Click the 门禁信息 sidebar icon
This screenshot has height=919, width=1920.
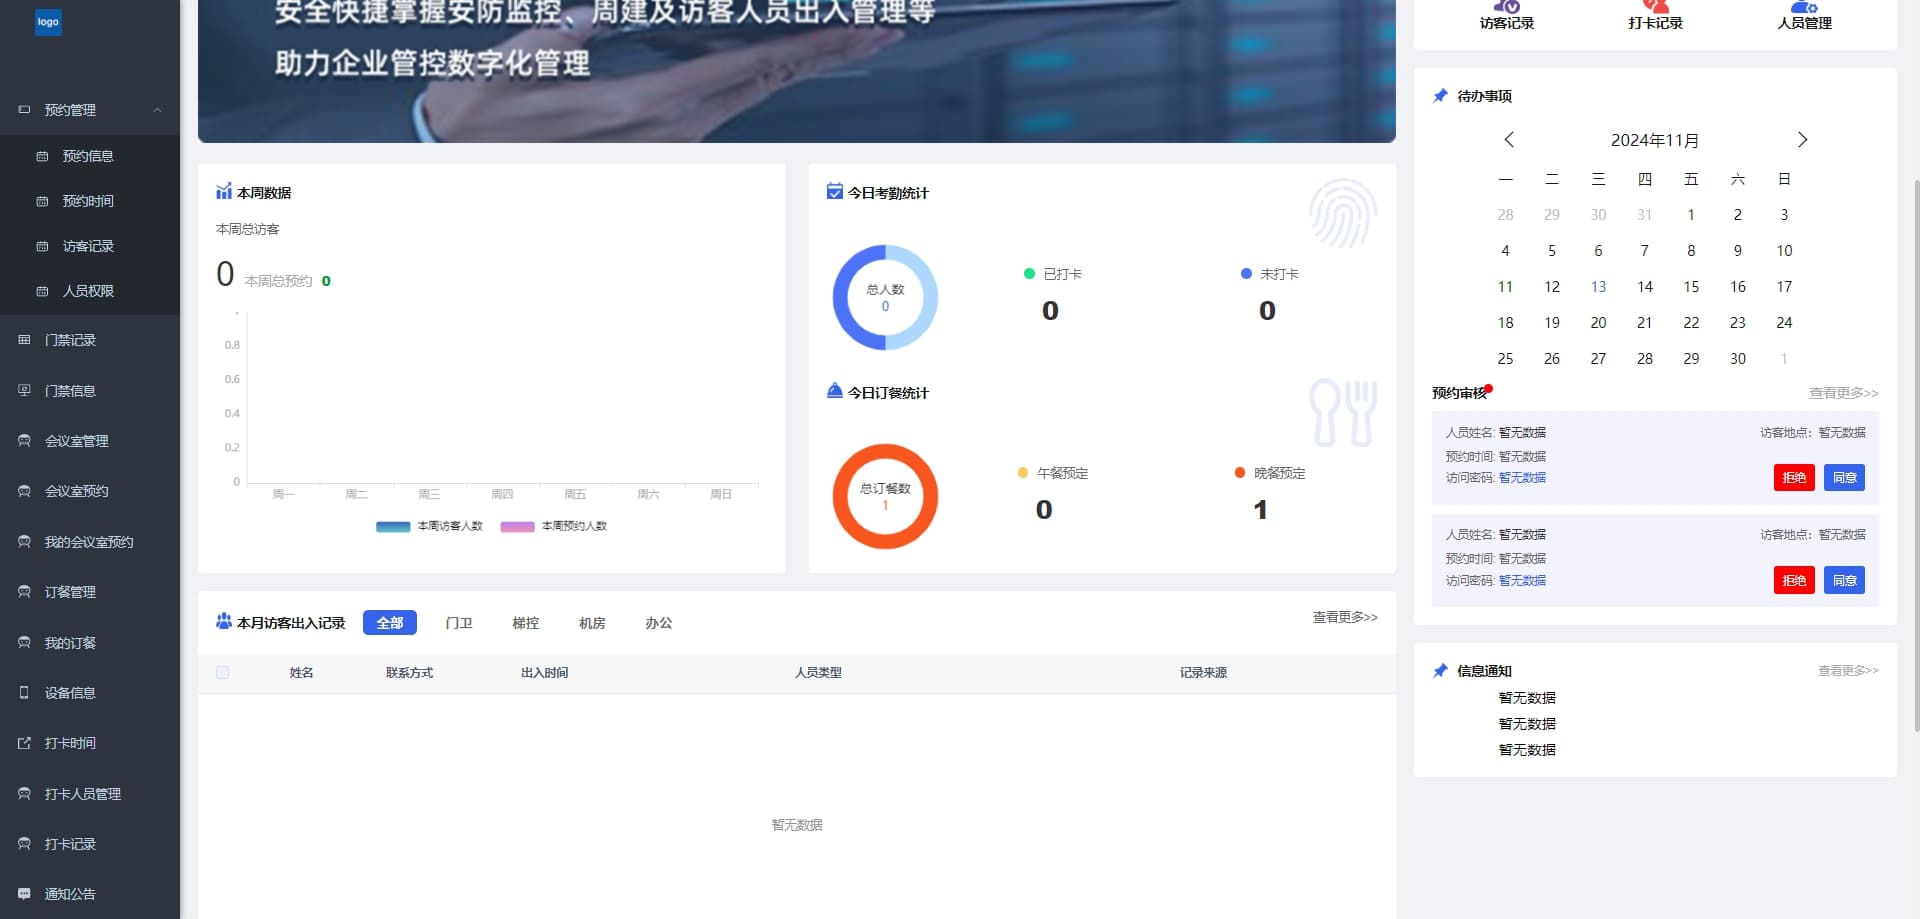(x=24, y=391)
